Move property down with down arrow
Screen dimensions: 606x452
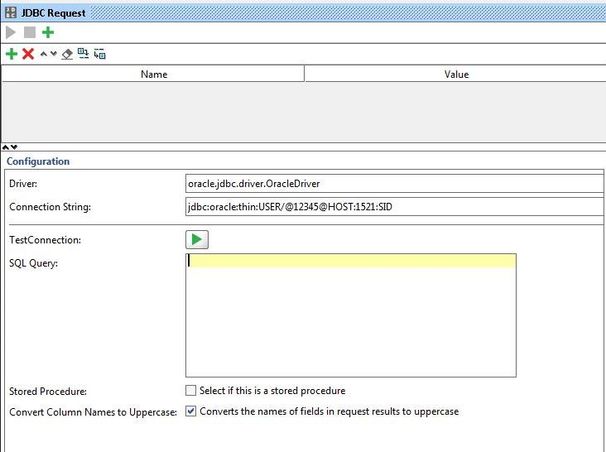[x=52, y=54]
